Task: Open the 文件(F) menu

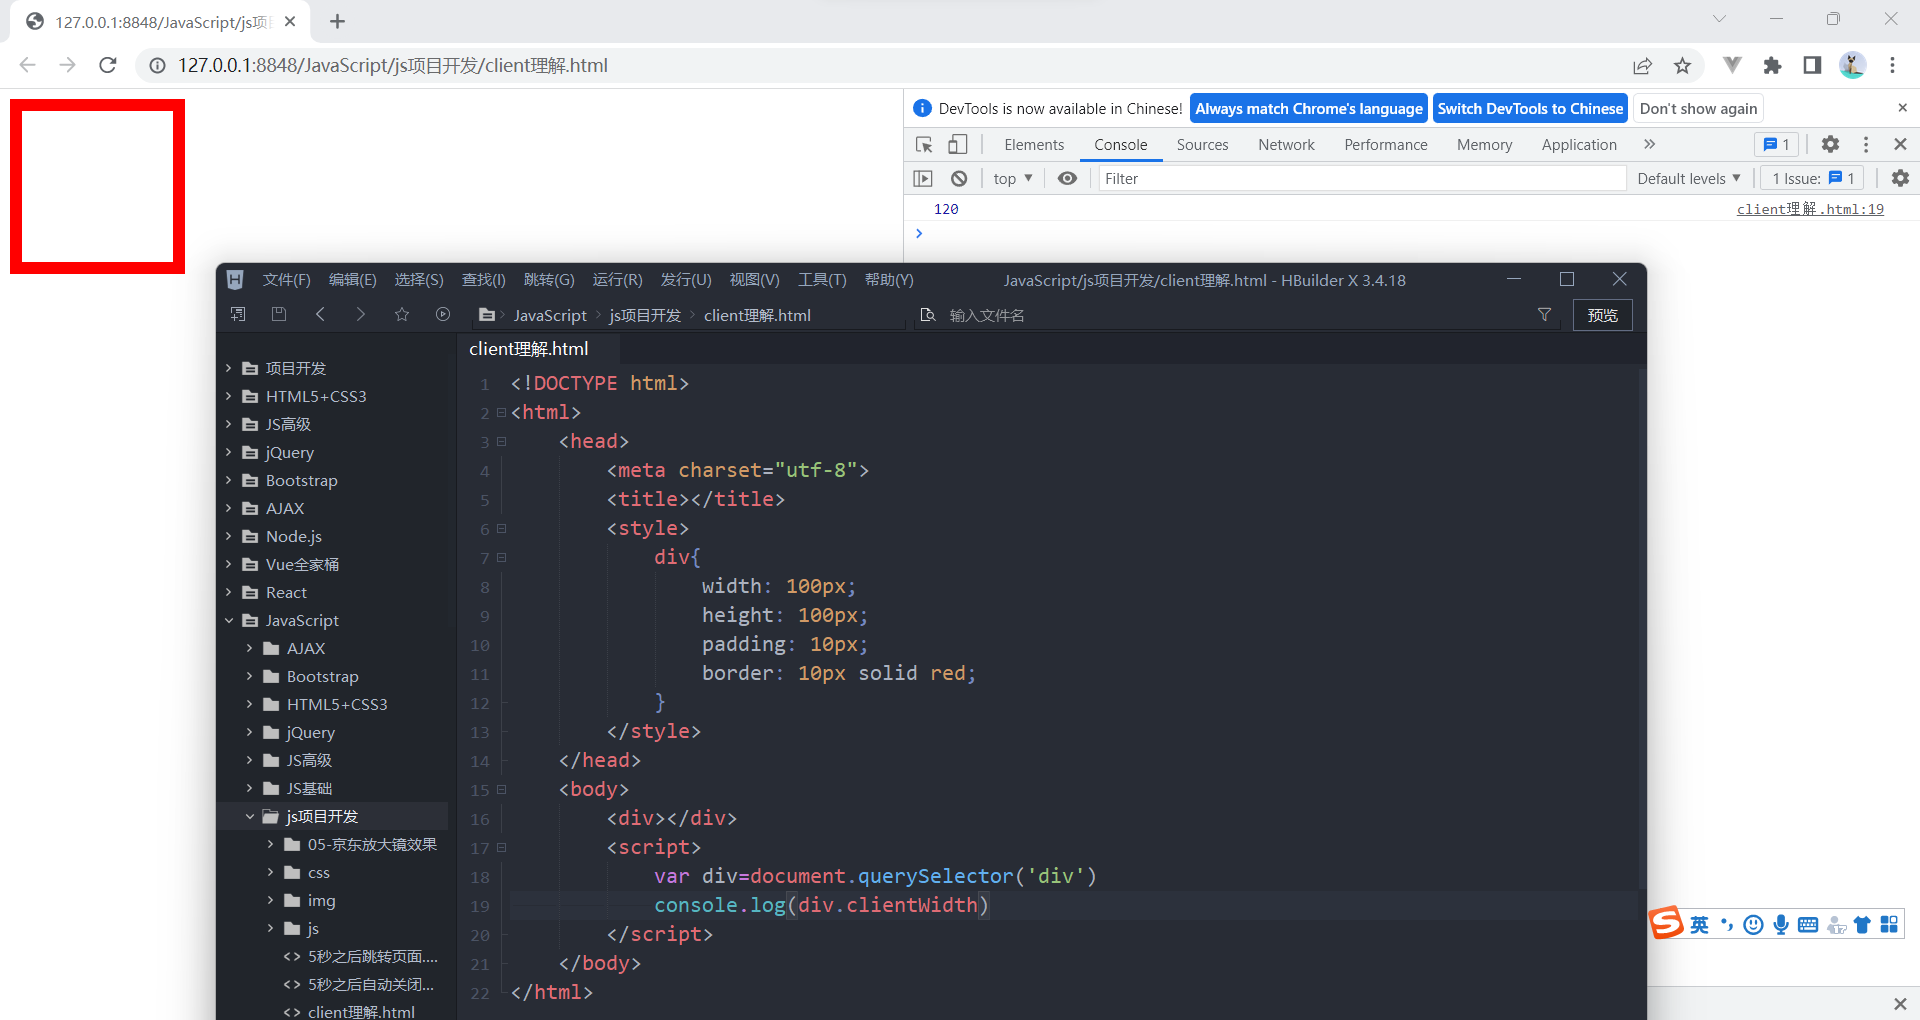Action: tap(286, 280)
